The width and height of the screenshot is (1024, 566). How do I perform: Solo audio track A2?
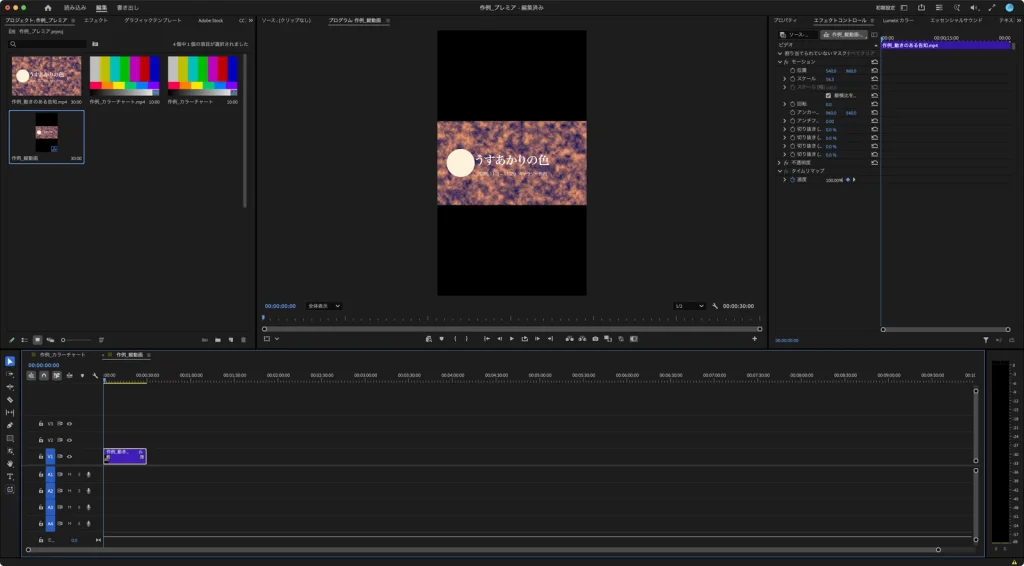(78, 491)
